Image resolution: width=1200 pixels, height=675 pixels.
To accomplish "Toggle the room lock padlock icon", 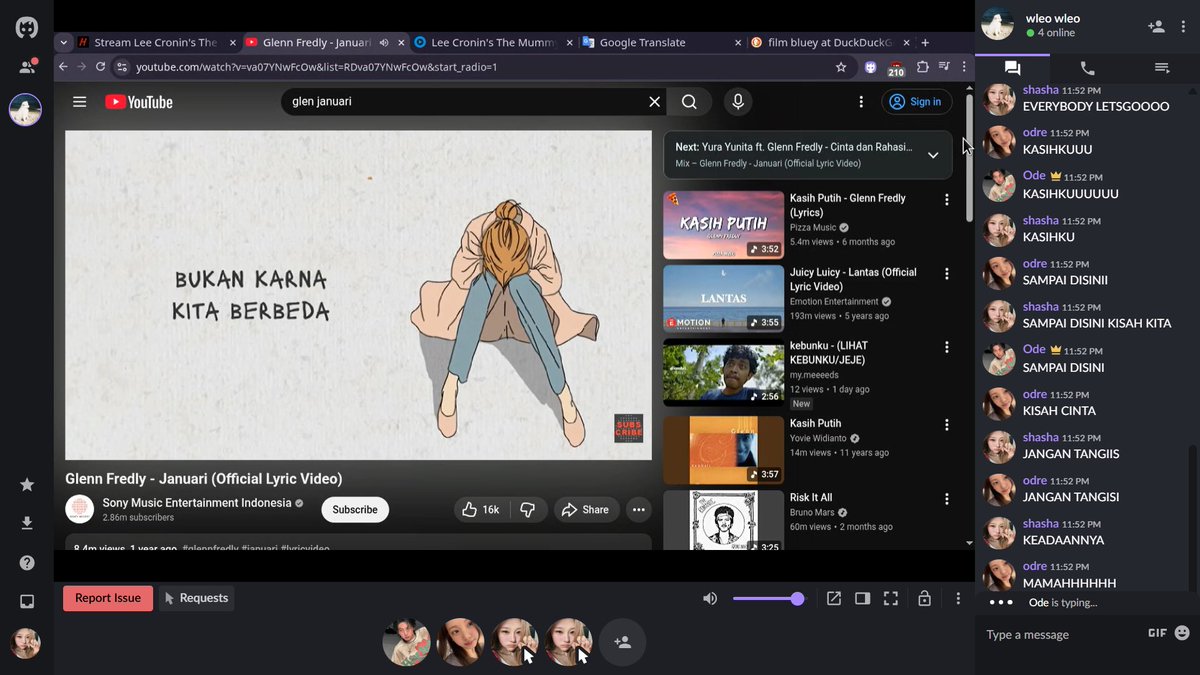I will coord(924,599).
